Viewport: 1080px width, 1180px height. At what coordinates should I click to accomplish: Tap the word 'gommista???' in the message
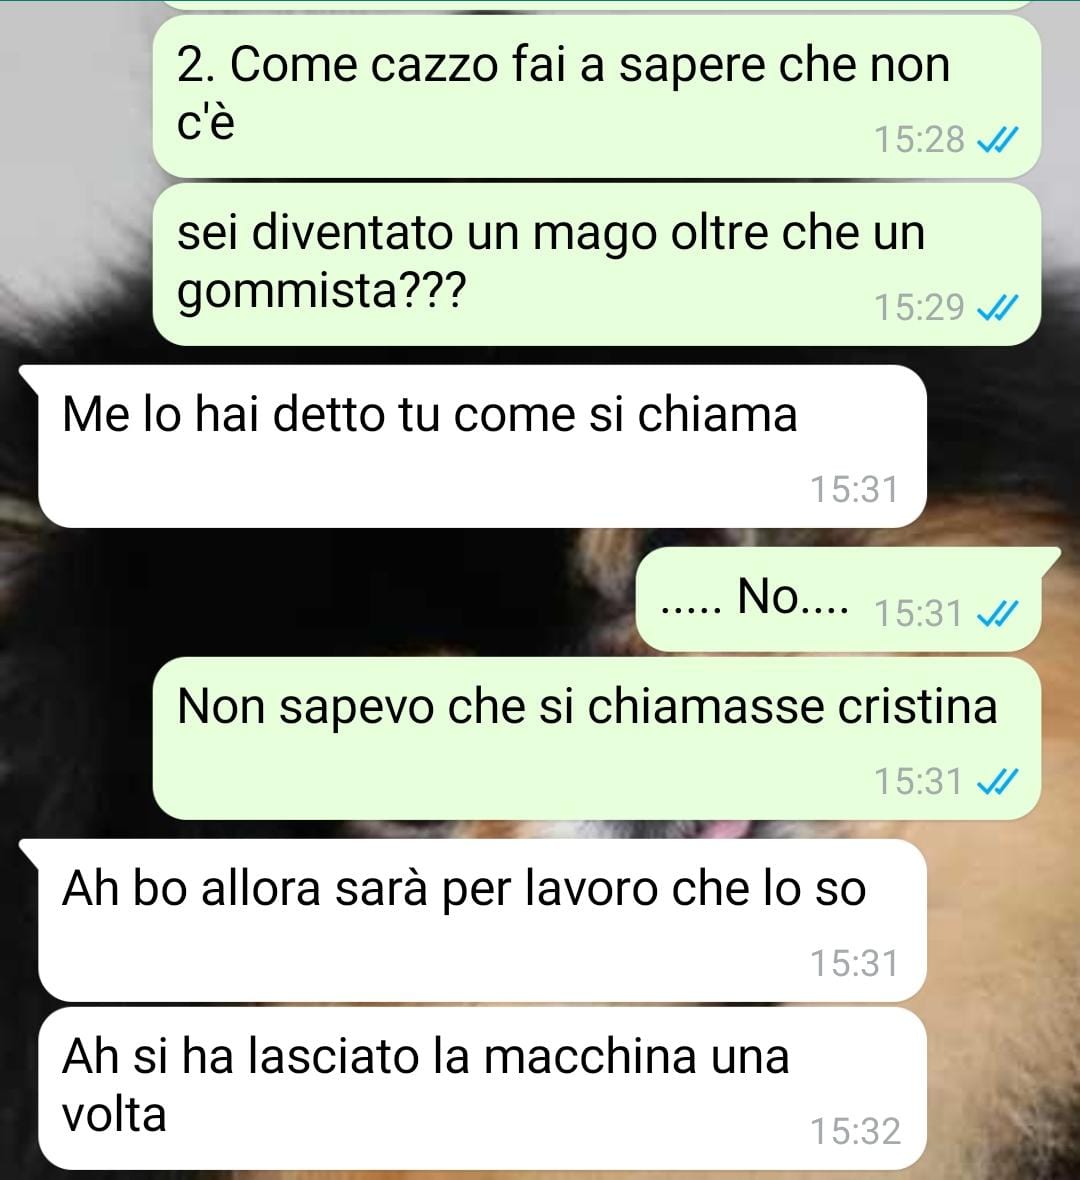(322, 292)
